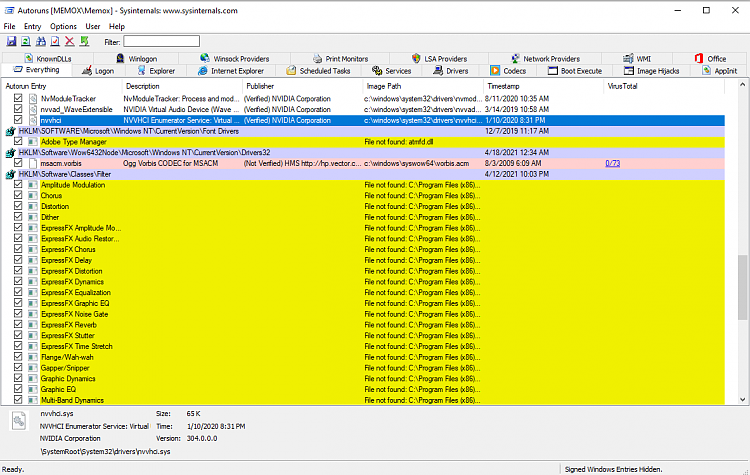Viewport: 750px width, 475px height.
Task: Click the Properties toolbar icon
Action: pyautogui.click(x=55, y=42)
